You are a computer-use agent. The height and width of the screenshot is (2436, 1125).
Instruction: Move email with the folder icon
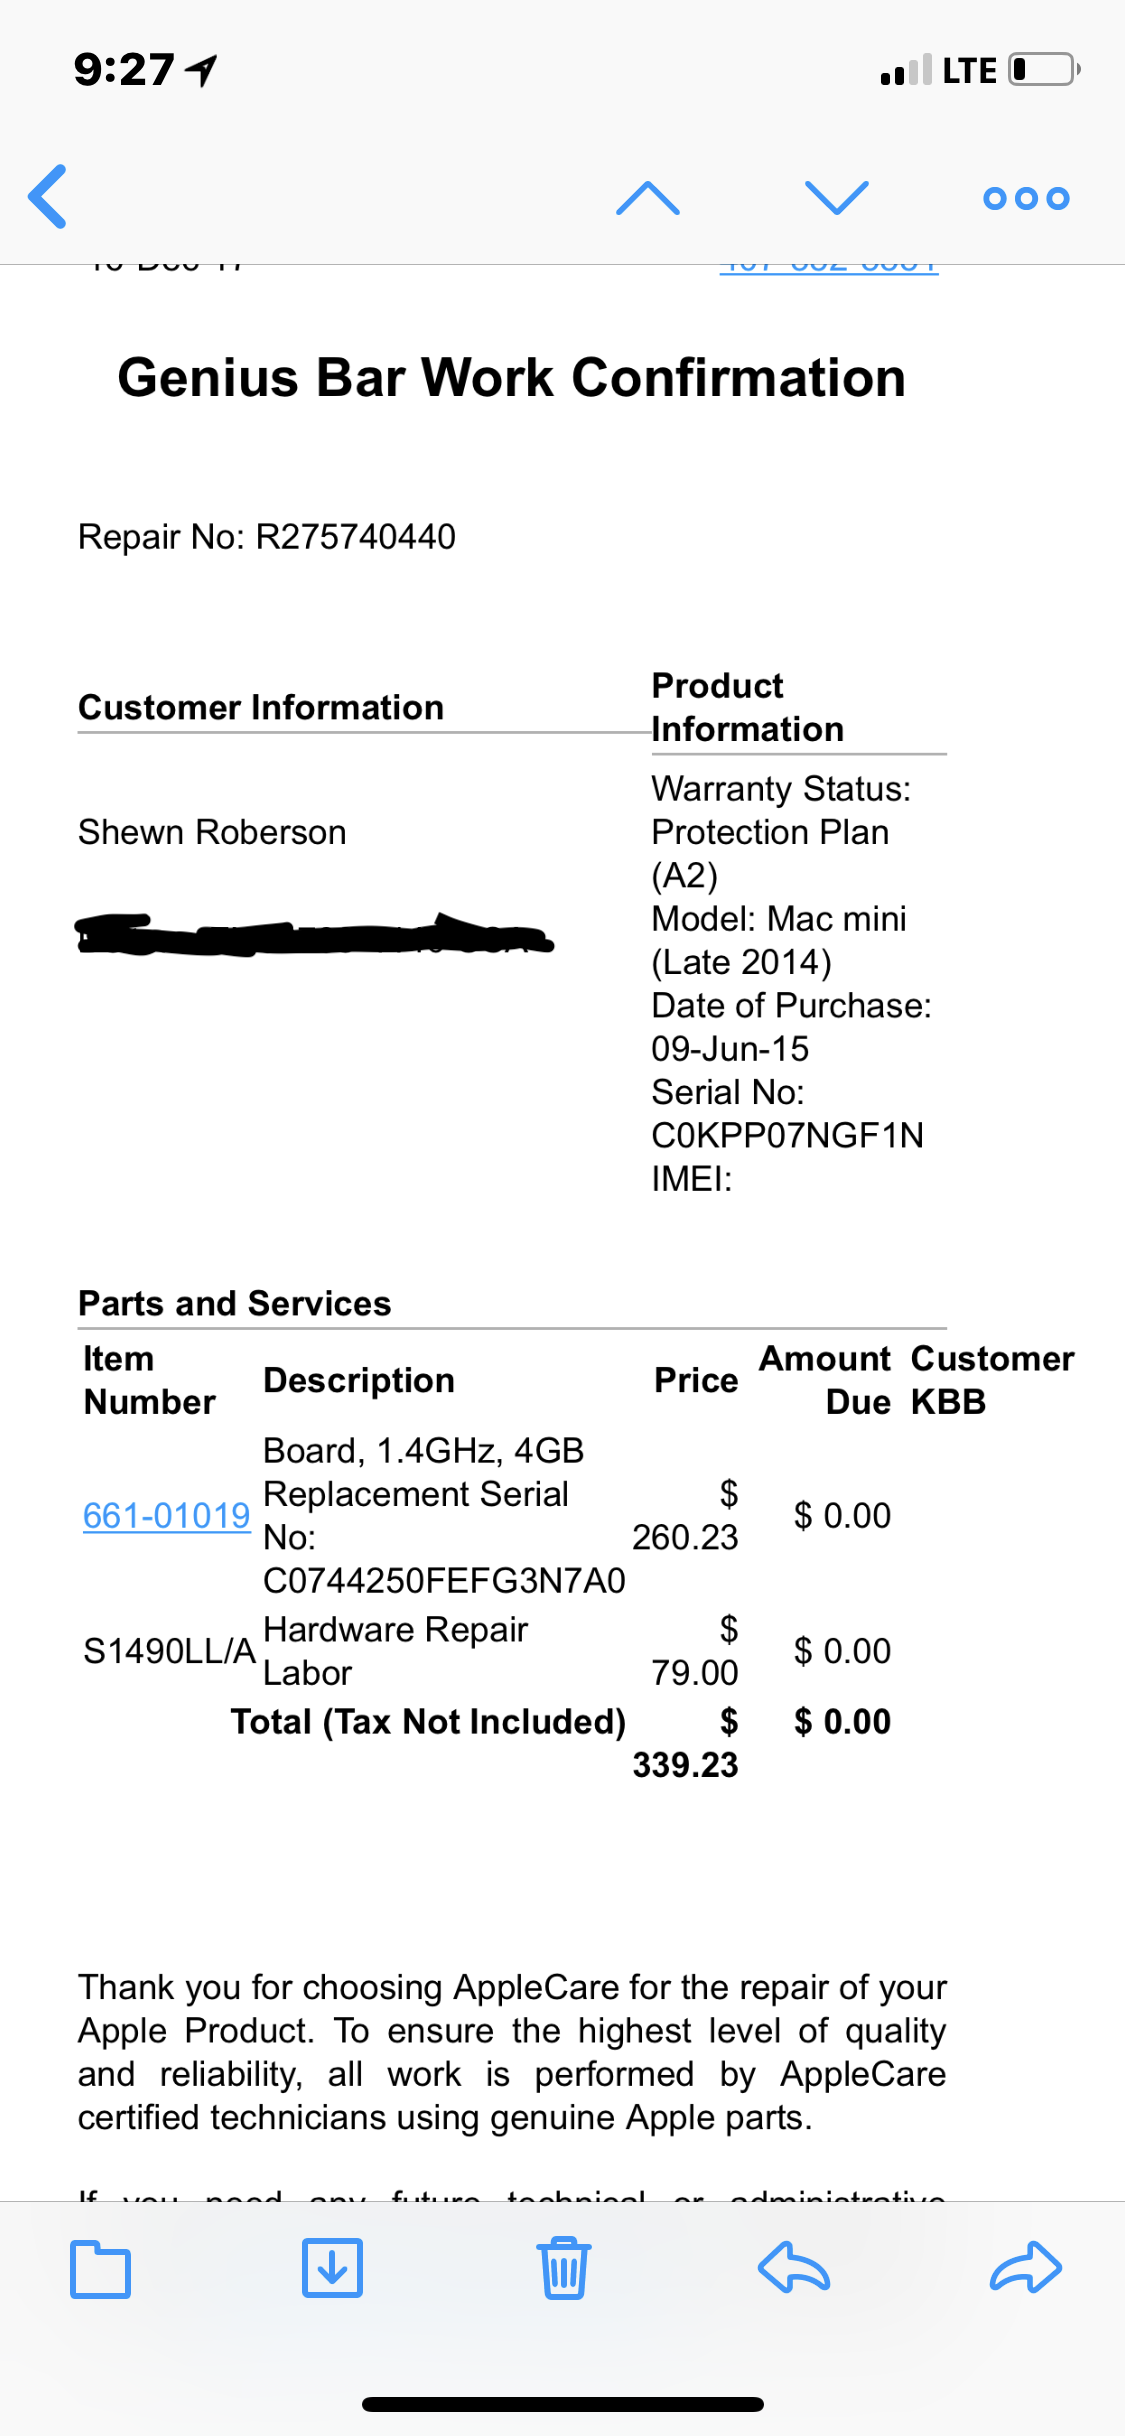tap(100, 2268)
